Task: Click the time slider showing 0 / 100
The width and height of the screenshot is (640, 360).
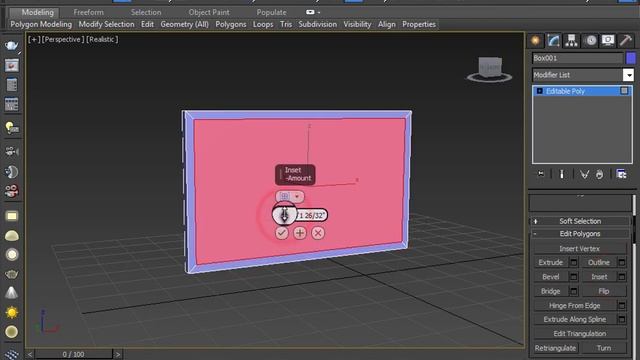Action: (73, 354)
